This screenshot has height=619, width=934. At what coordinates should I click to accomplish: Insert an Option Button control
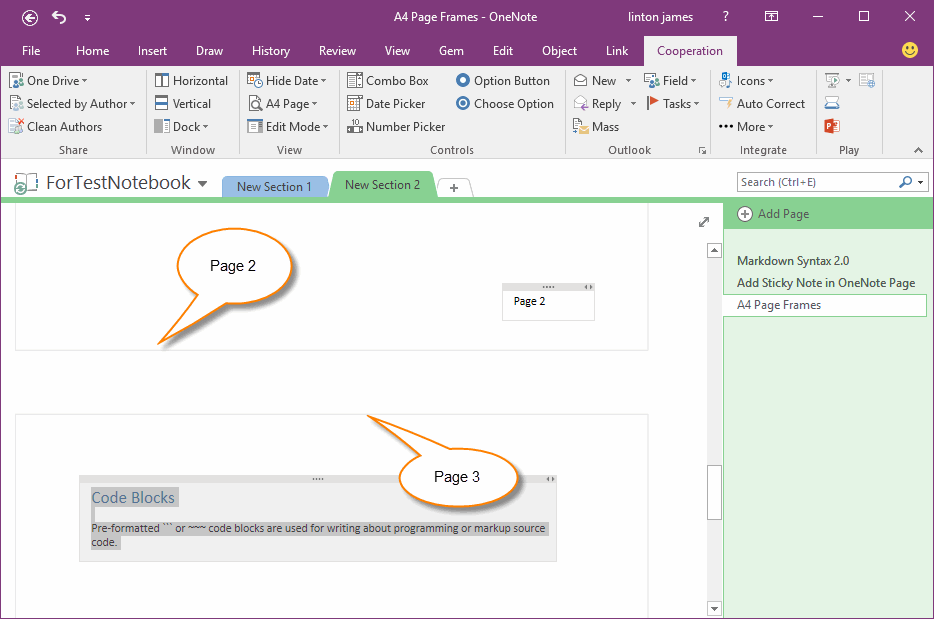click(x=503, y=80)
